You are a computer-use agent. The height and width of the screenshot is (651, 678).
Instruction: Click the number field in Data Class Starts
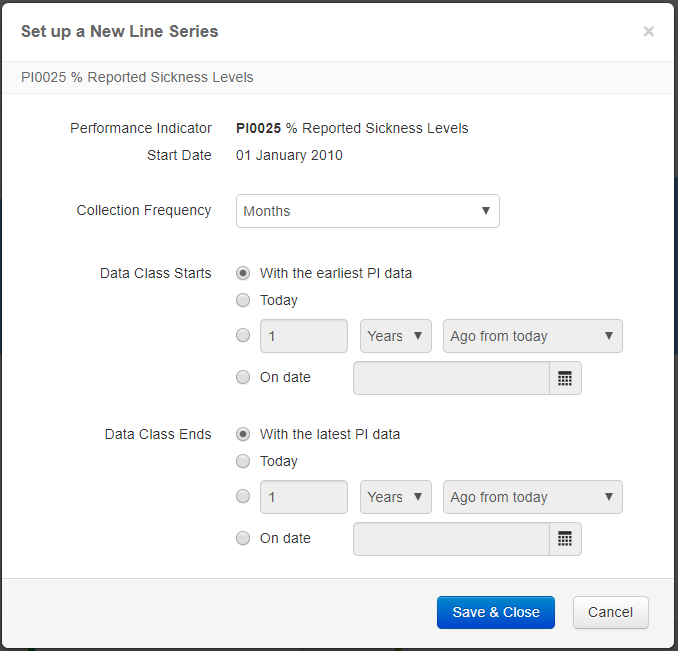(x=304, y=336)
